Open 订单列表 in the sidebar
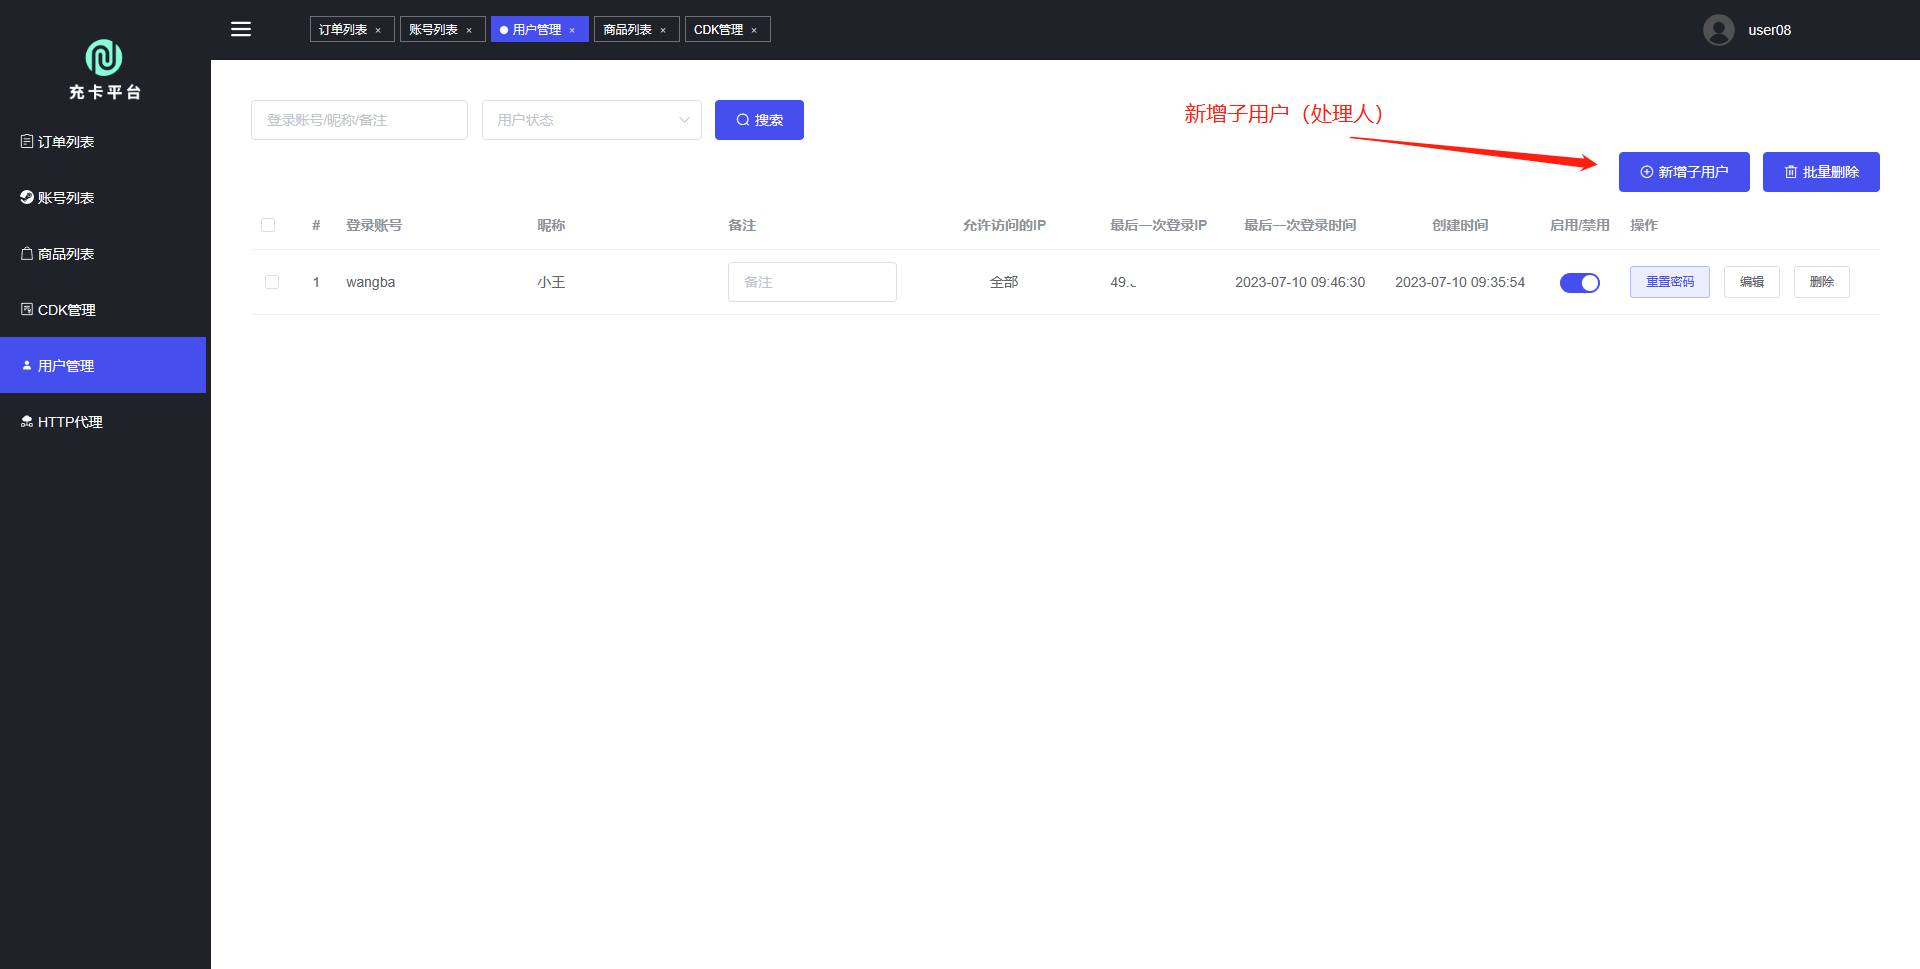This screenshot has width=1920, height=969. point(103,142)
